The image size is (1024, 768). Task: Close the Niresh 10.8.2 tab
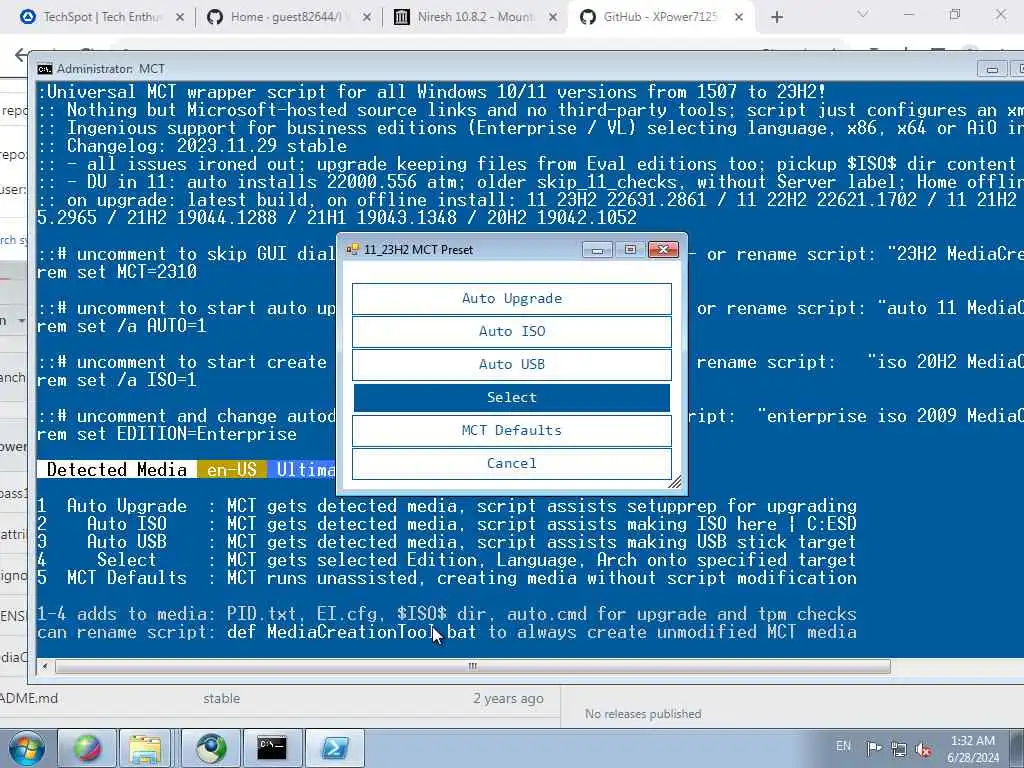[x=553, y=18]
